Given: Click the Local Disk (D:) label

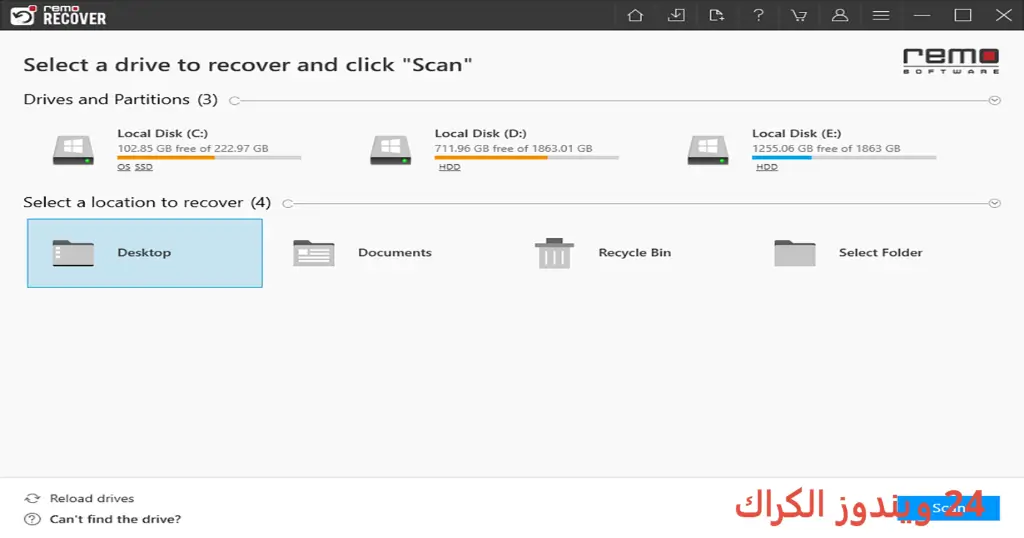Looking at the screenshot, I should (x=481, y=133).
